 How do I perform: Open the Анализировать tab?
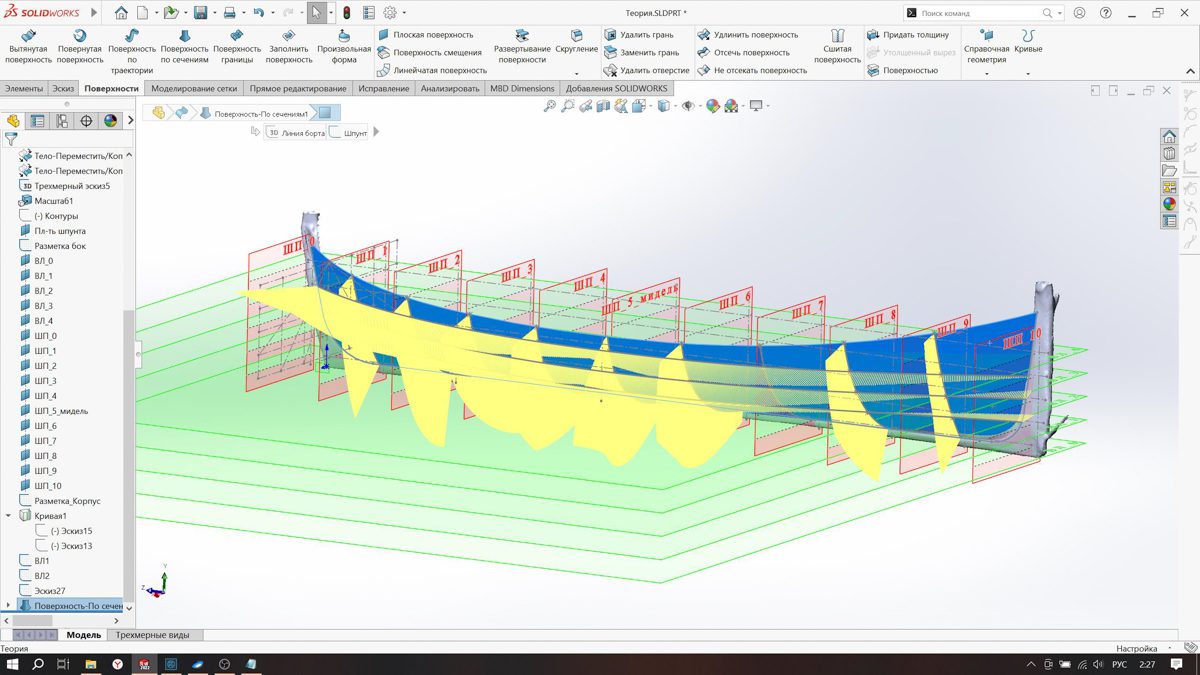point(450,89)
